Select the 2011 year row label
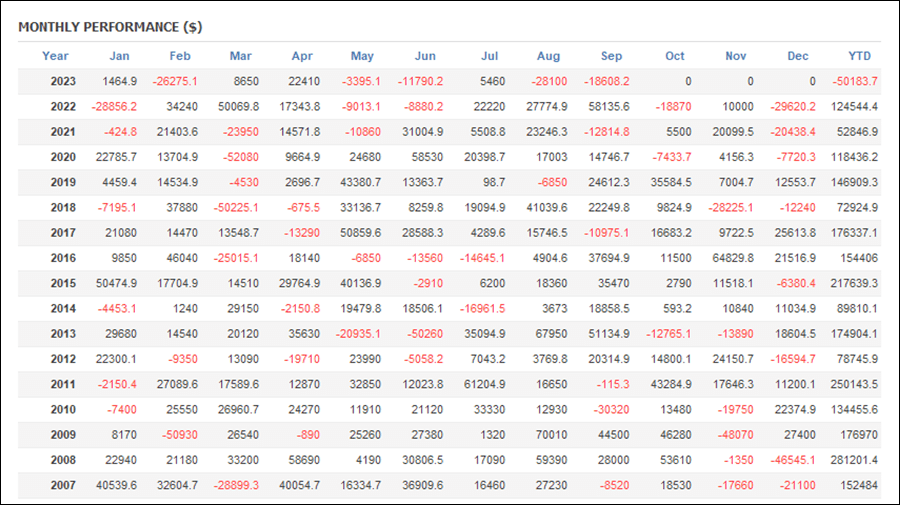Screen dimensions: 900x505 63,384
